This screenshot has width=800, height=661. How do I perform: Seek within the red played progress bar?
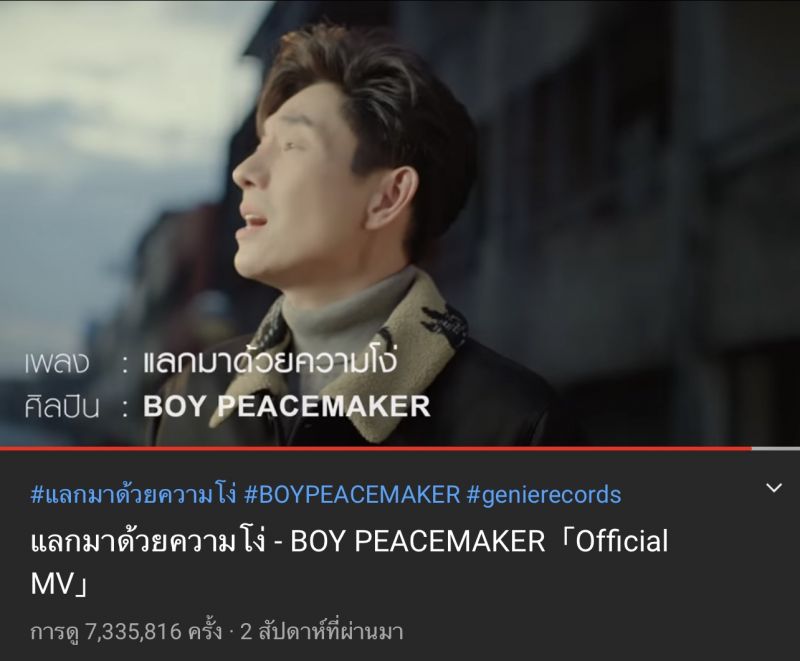pyautogui.click(x=376, y=449)
